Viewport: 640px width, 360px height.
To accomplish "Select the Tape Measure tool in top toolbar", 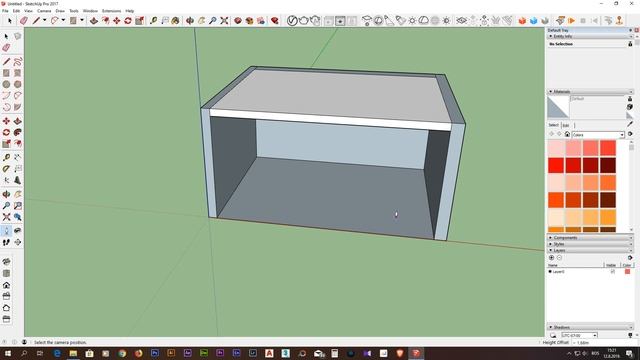I will 153,20.
